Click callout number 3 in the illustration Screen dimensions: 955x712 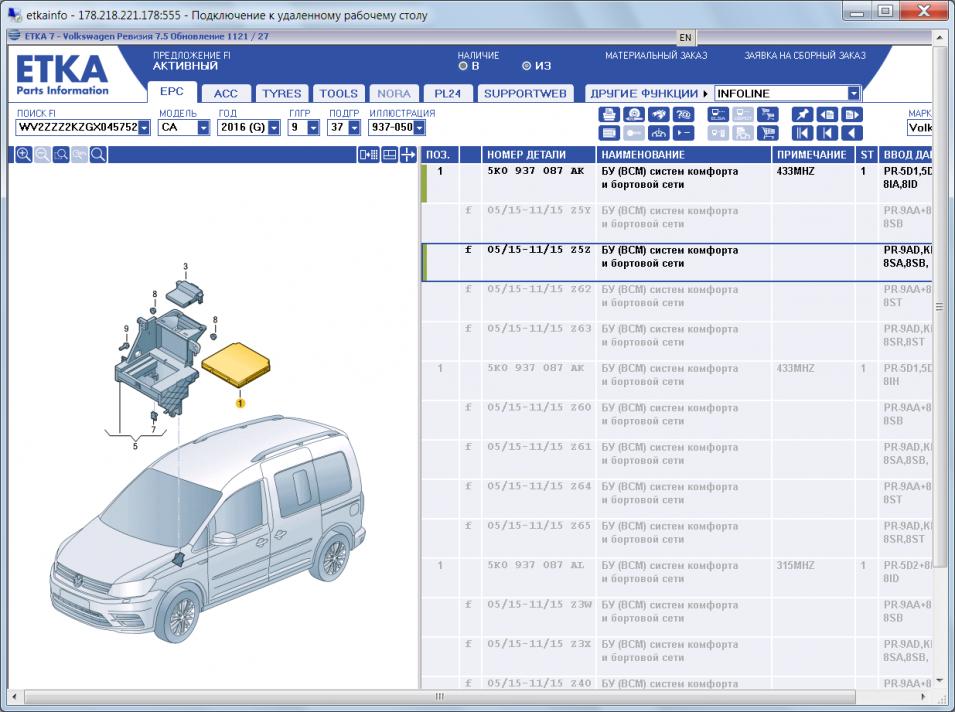pos(186,266)
